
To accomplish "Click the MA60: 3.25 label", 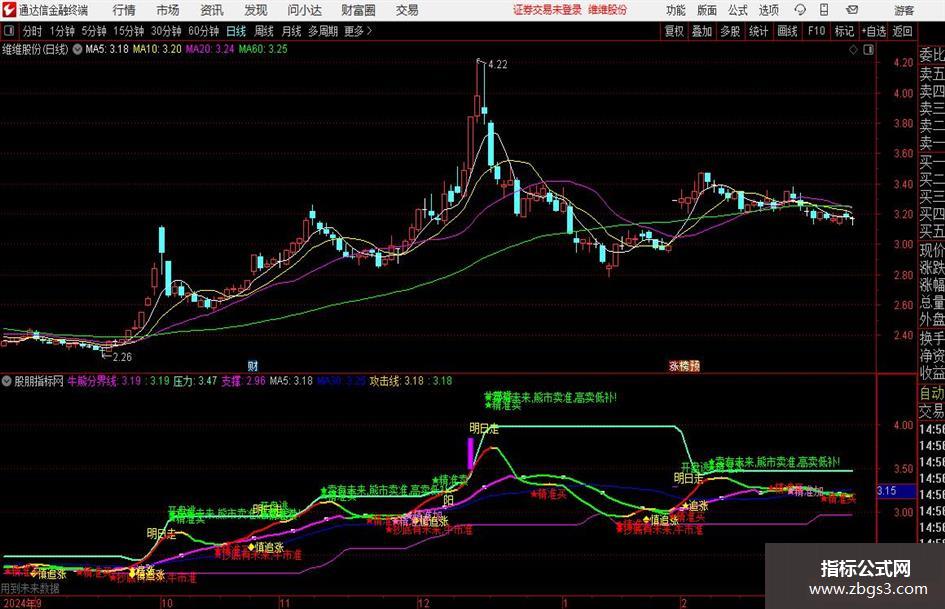I will tap(263, 49).
